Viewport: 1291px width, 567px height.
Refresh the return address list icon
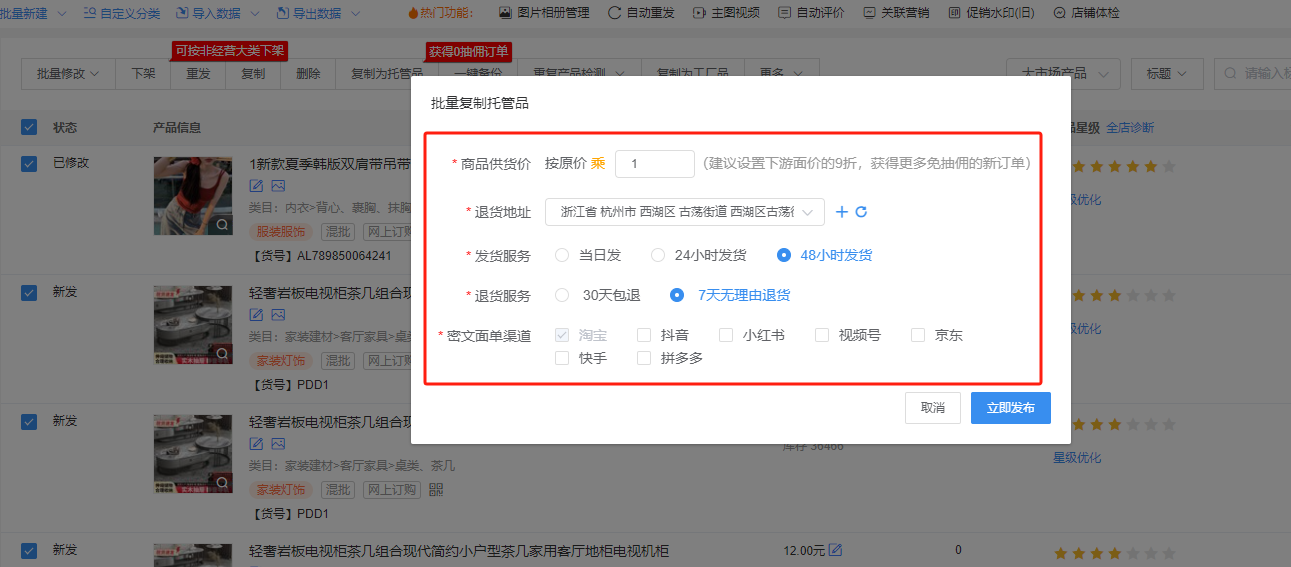[861, 212]
